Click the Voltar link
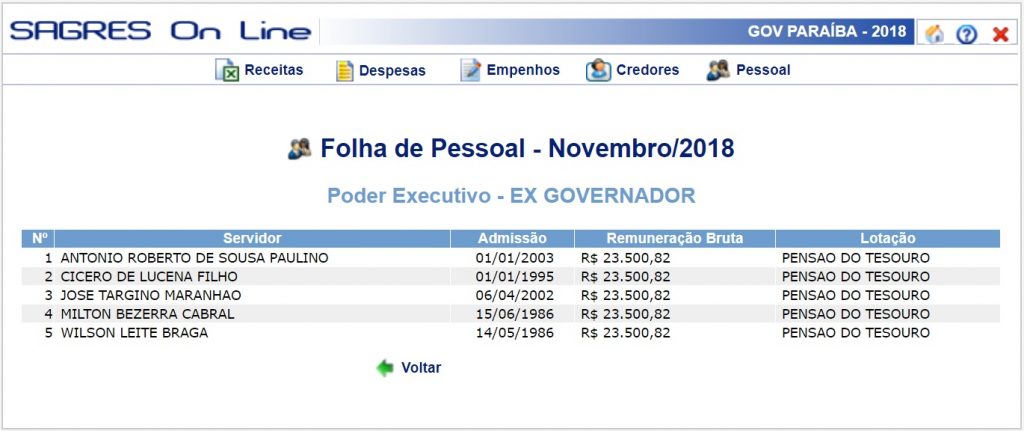Image resolution: width=1024 pixels, height=431 pixels. click(421, 368)
